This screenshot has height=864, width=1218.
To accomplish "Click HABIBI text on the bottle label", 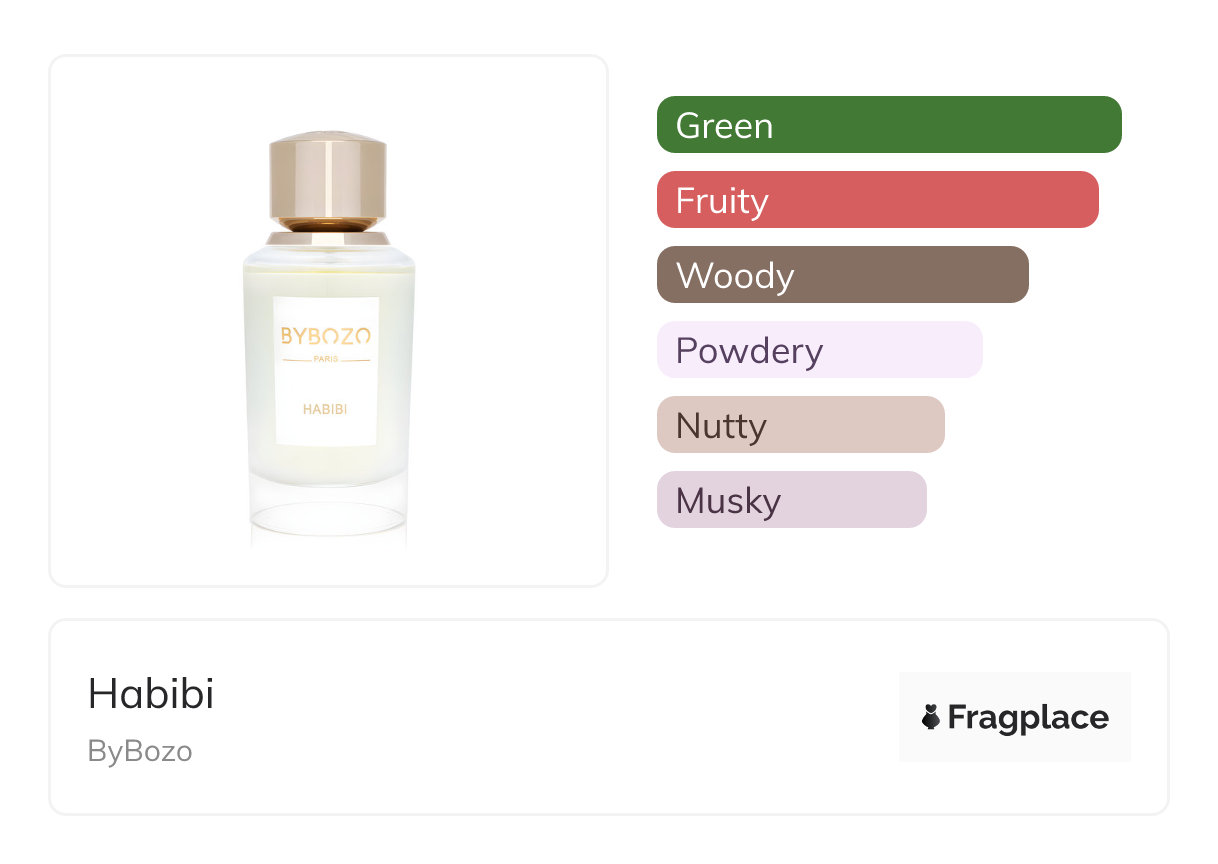I will [x=326, y=408].
